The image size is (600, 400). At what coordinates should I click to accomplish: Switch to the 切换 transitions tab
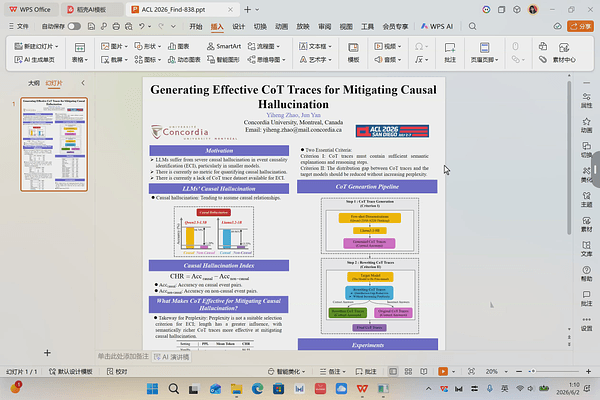260,26
